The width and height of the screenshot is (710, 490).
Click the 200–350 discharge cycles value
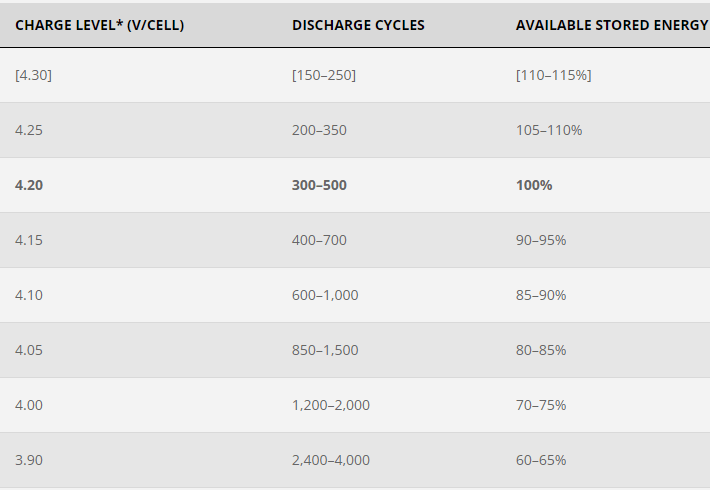[319, 130]
